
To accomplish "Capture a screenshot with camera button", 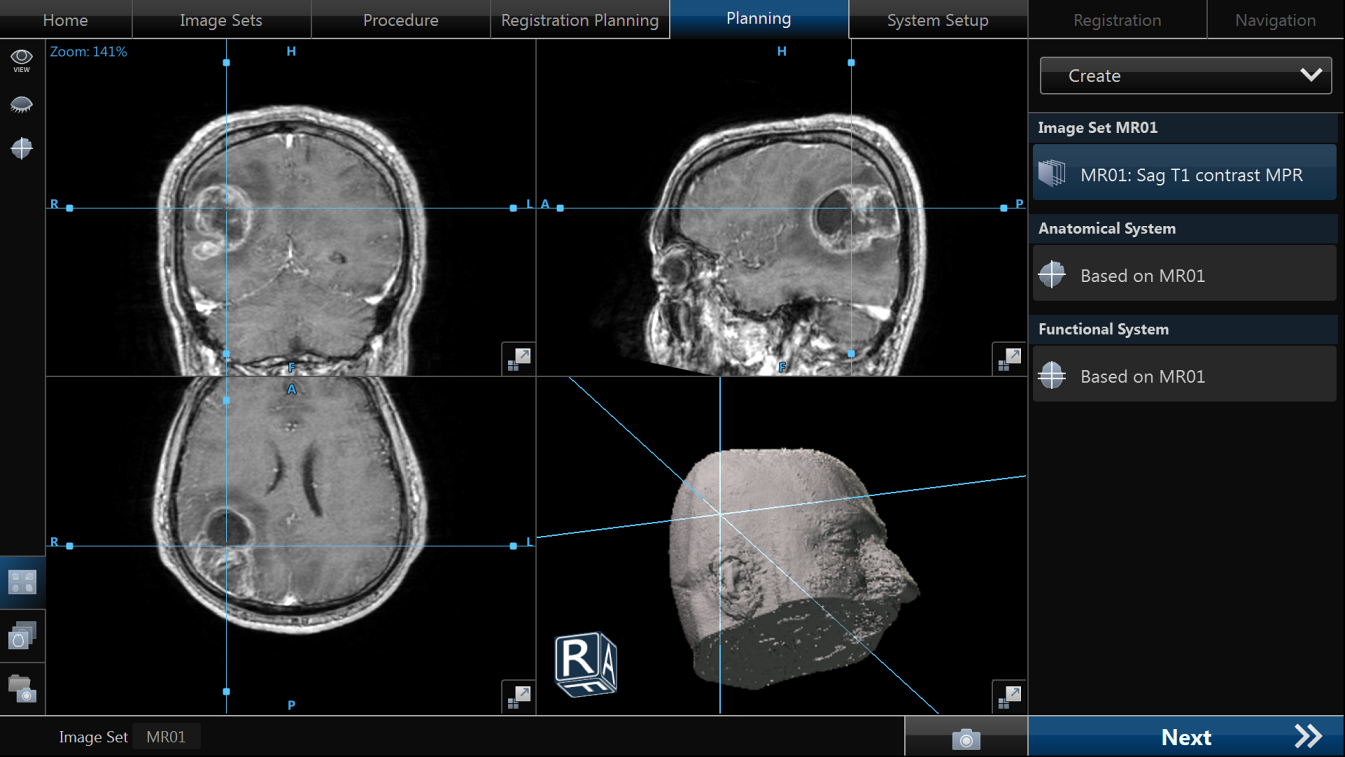I will (965, 738).
